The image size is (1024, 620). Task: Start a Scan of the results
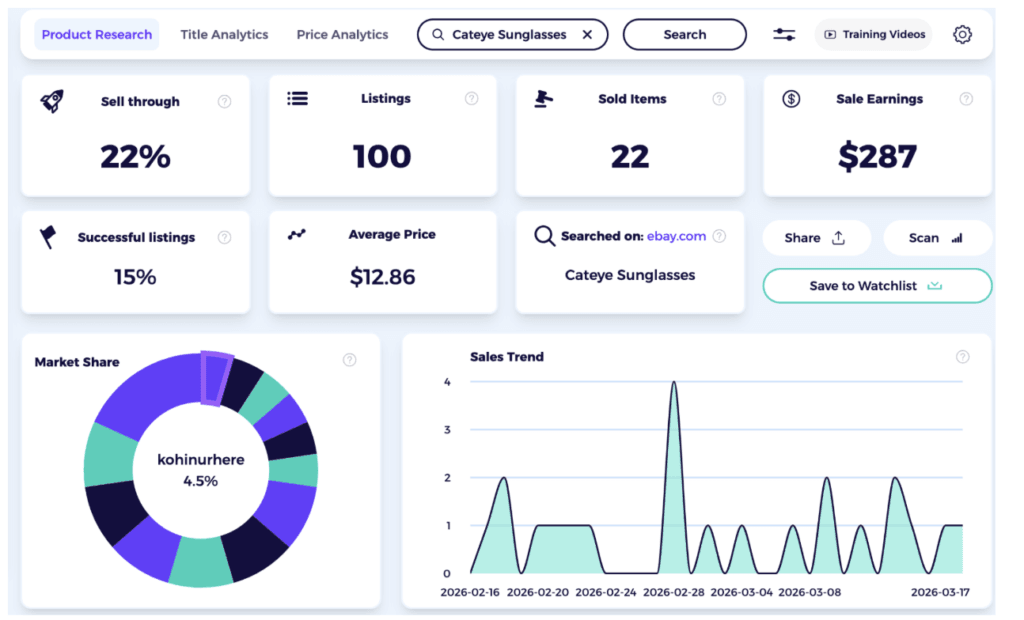[x=936, y=237]
